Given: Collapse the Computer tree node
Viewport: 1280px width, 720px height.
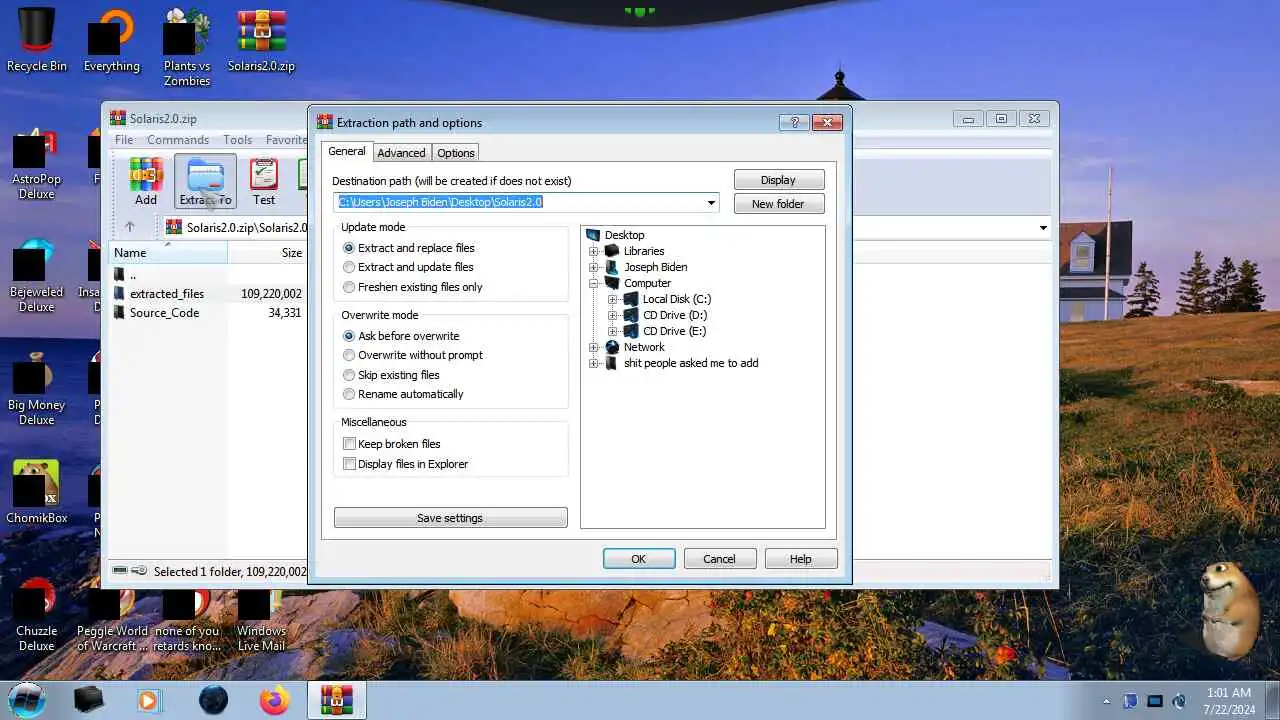Looking at the screenshot, I should click(x=593, y=283).
